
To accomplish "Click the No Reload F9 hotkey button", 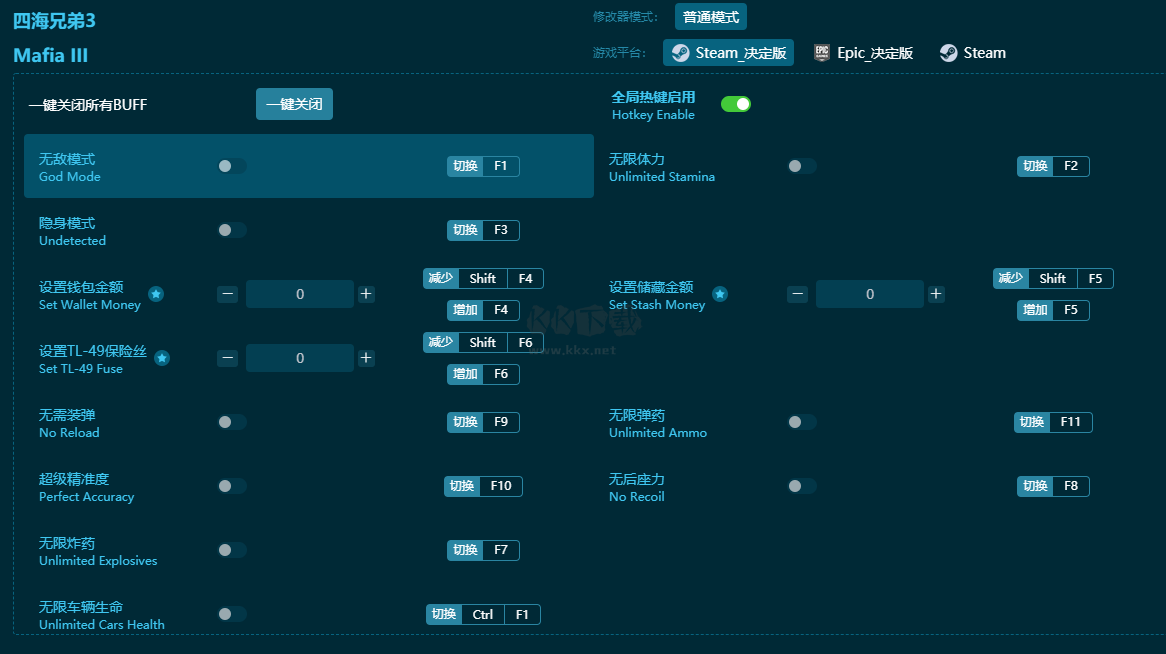I will [483, 422].
